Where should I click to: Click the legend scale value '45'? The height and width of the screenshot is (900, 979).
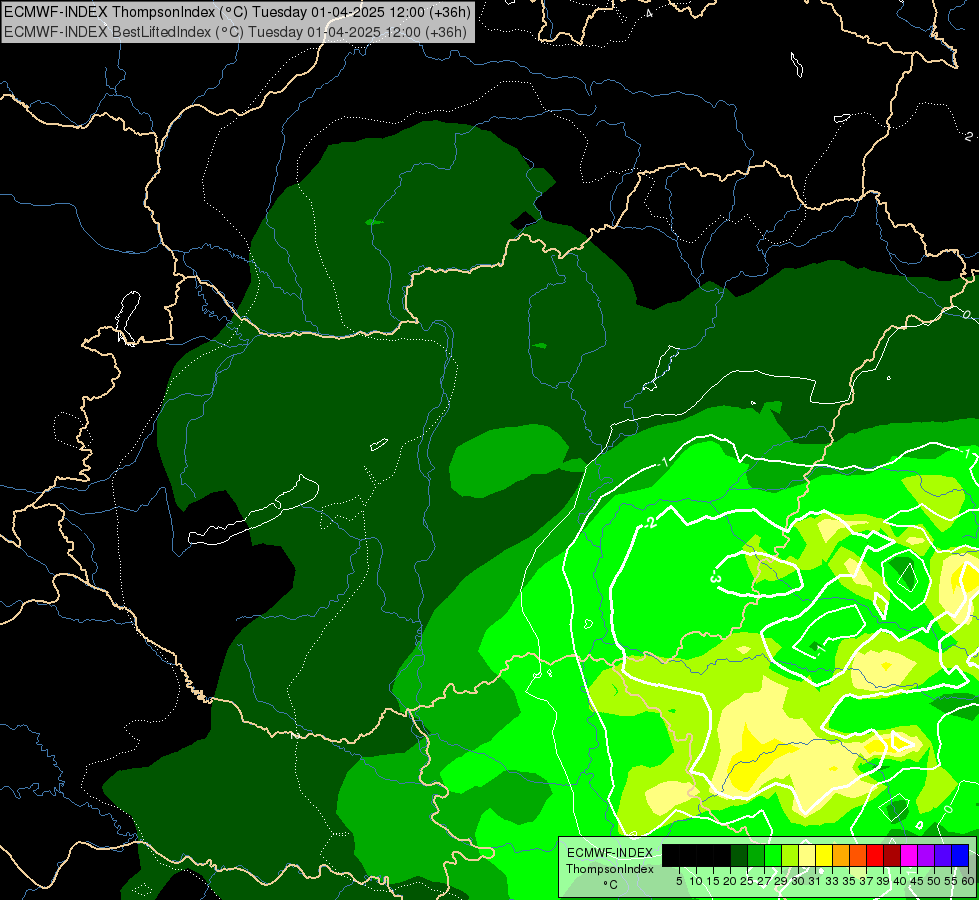917,881
